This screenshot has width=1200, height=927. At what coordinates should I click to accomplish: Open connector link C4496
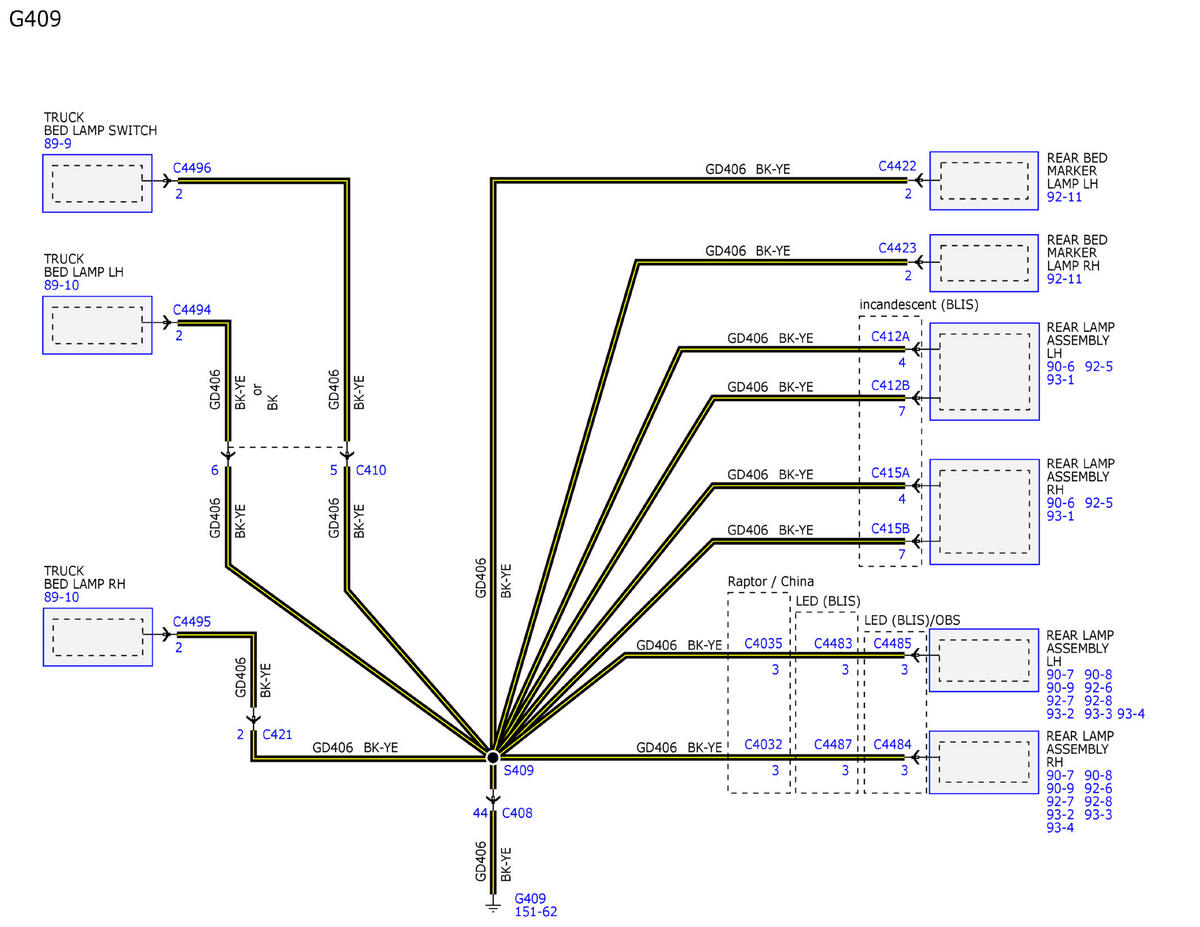pyautogui.click(x=192, y=168)
